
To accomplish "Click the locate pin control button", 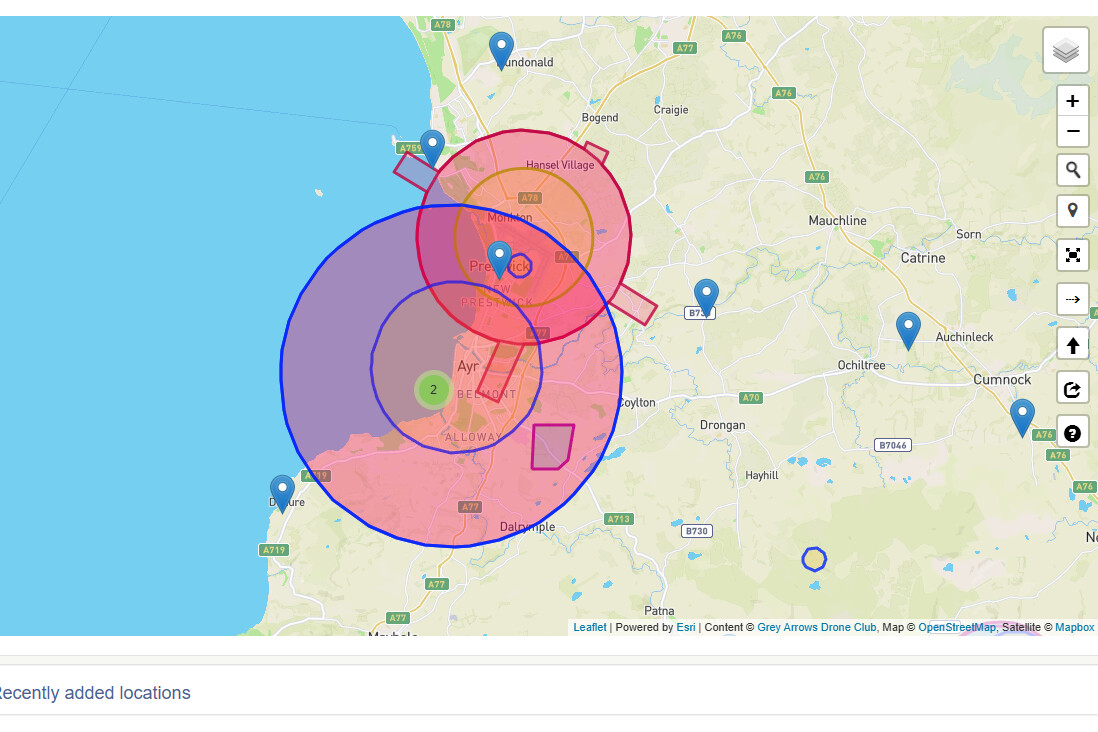I will pos(1072,211).
